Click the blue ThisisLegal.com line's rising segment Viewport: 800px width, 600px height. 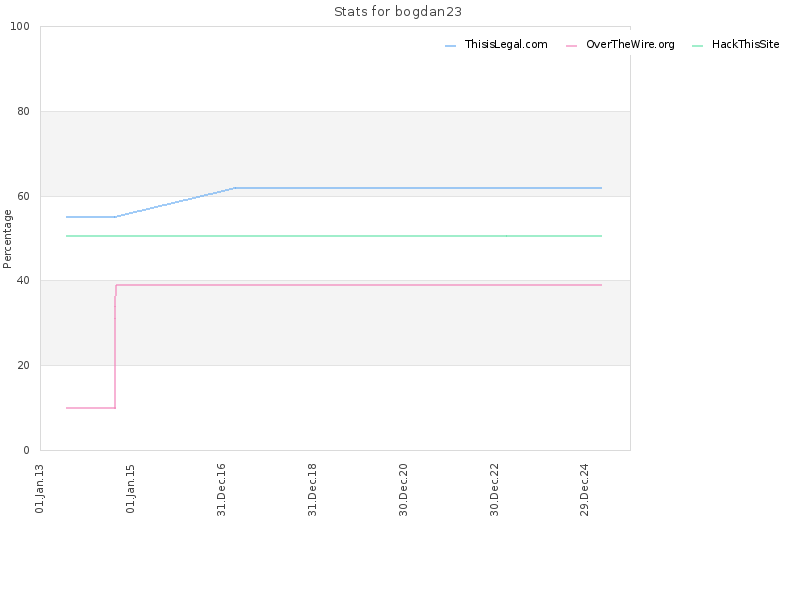point(175,203)
